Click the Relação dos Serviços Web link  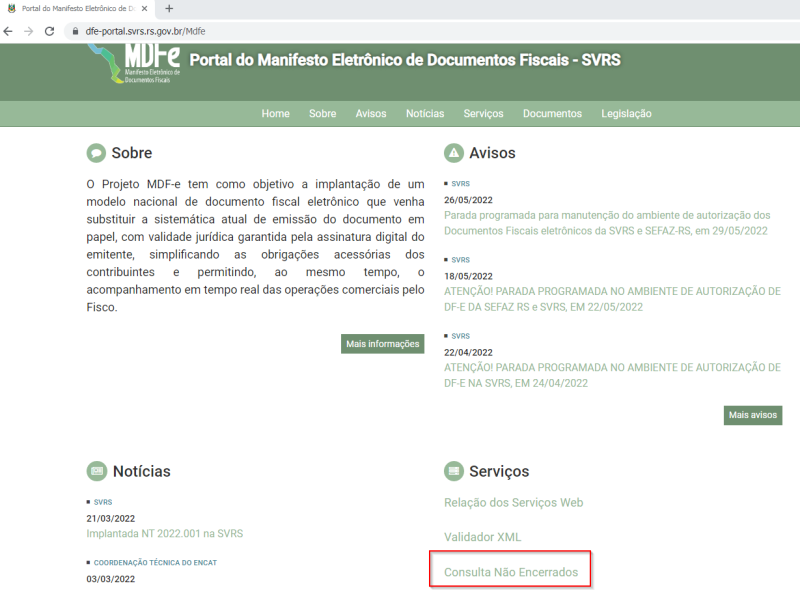514,502
